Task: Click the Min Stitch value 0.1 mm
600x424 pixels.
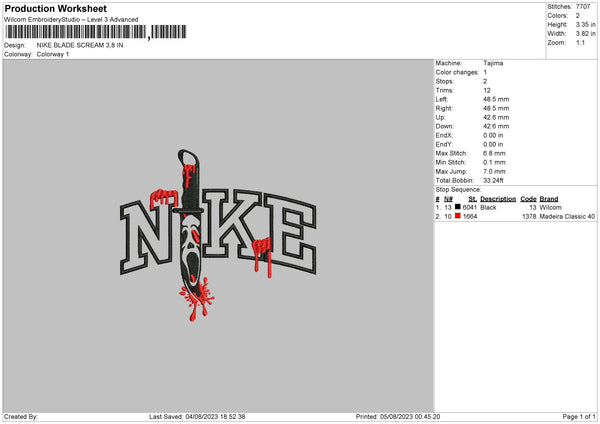Action: coord(494,163)
